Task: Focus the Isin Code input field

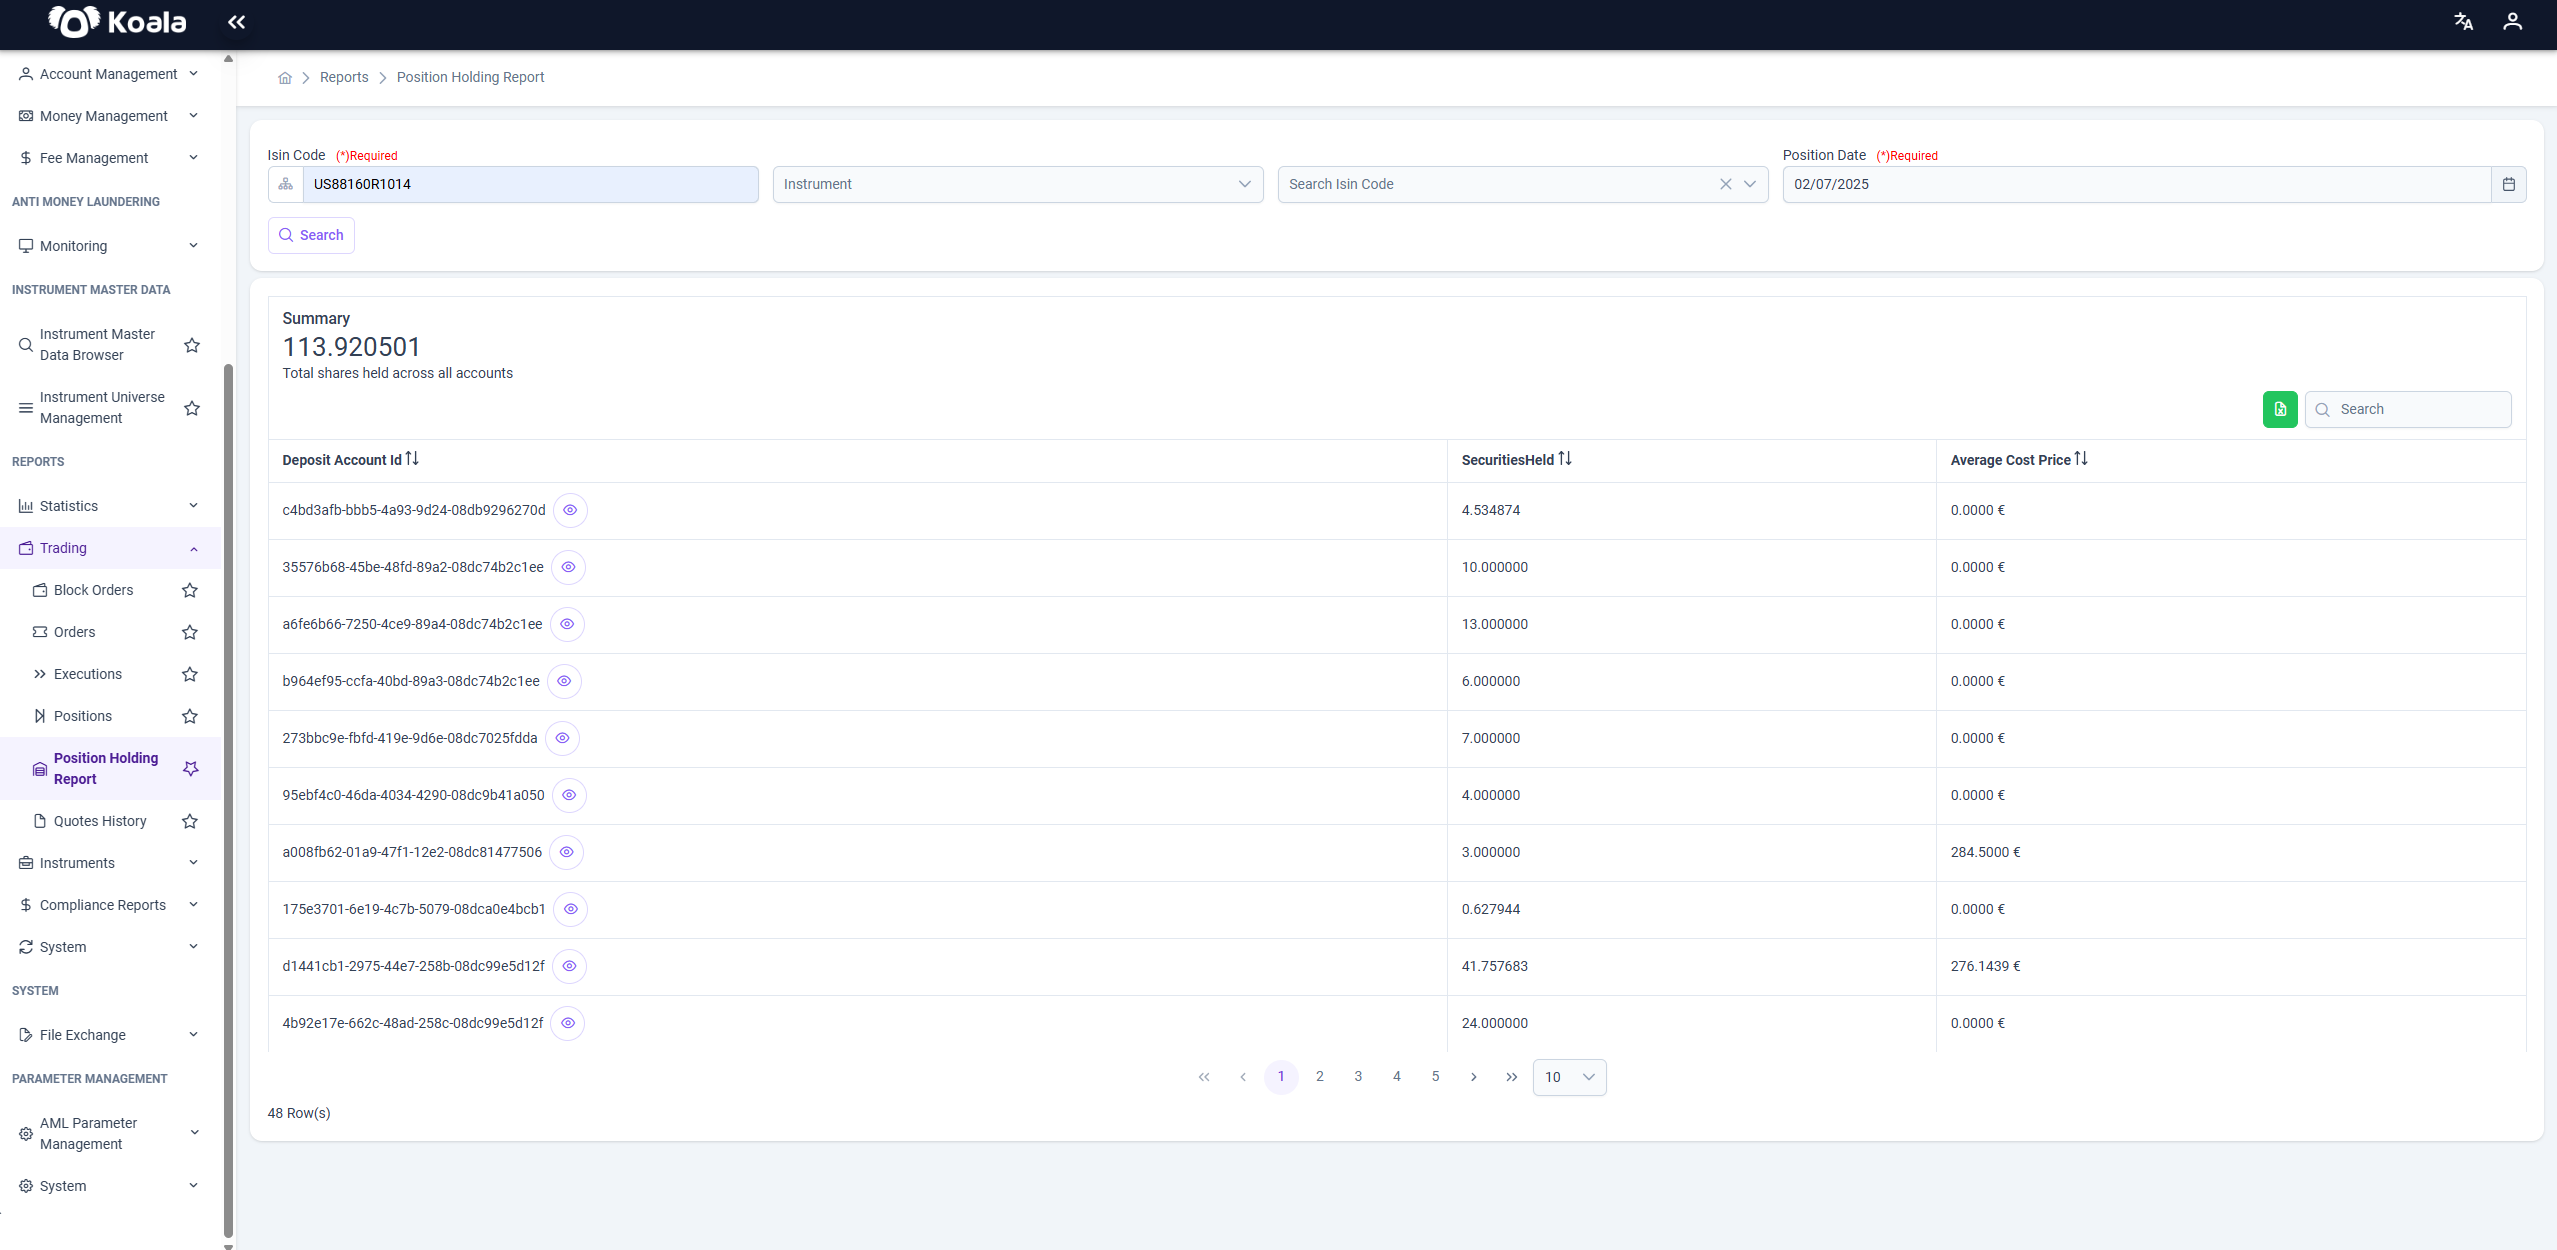Action: (531, 185)
